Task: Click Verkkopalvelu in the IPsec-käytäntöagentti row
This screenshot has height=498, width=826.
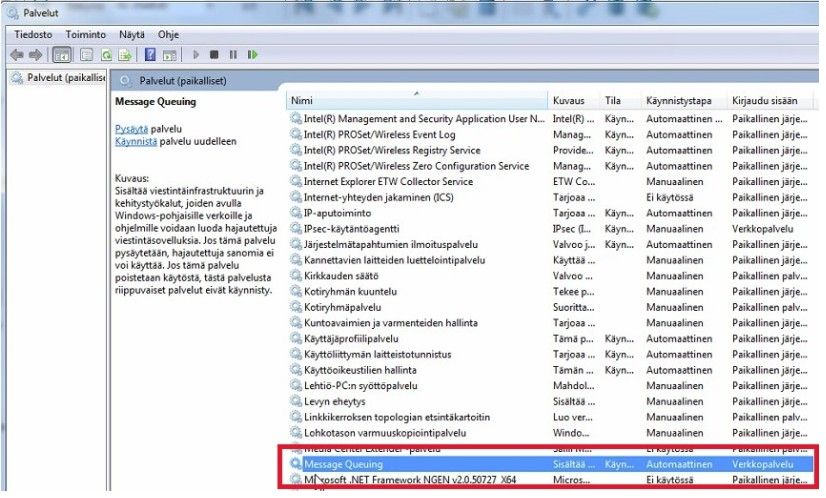Action: point(762,229)
